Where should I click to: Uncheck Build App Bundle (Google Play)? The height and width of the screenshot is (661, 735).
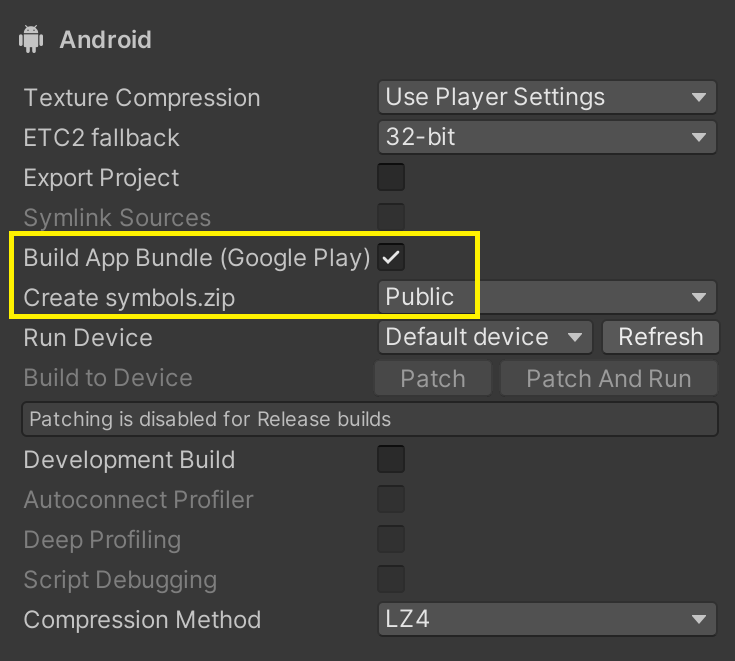(391, 257)
